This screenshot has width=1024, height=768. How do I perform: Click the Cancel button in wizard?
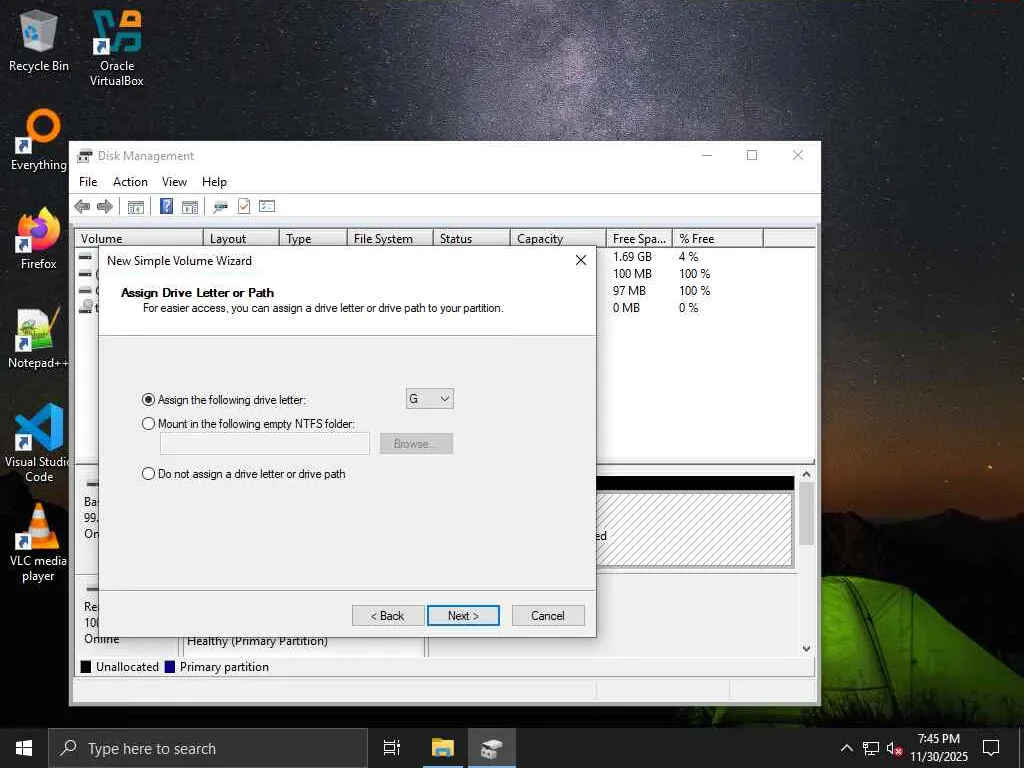(x=548, y=616)
